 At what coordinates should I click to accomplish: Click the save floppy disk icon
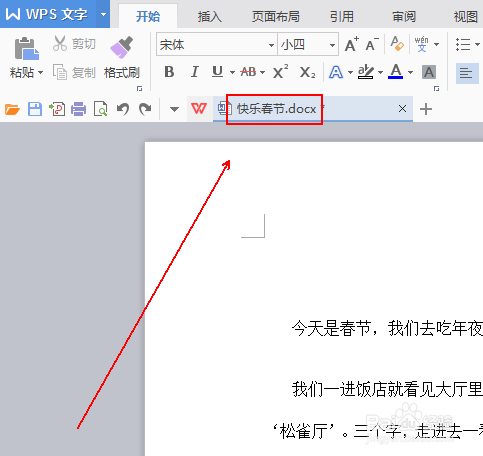pyautogui.click(x=35, y=109)
